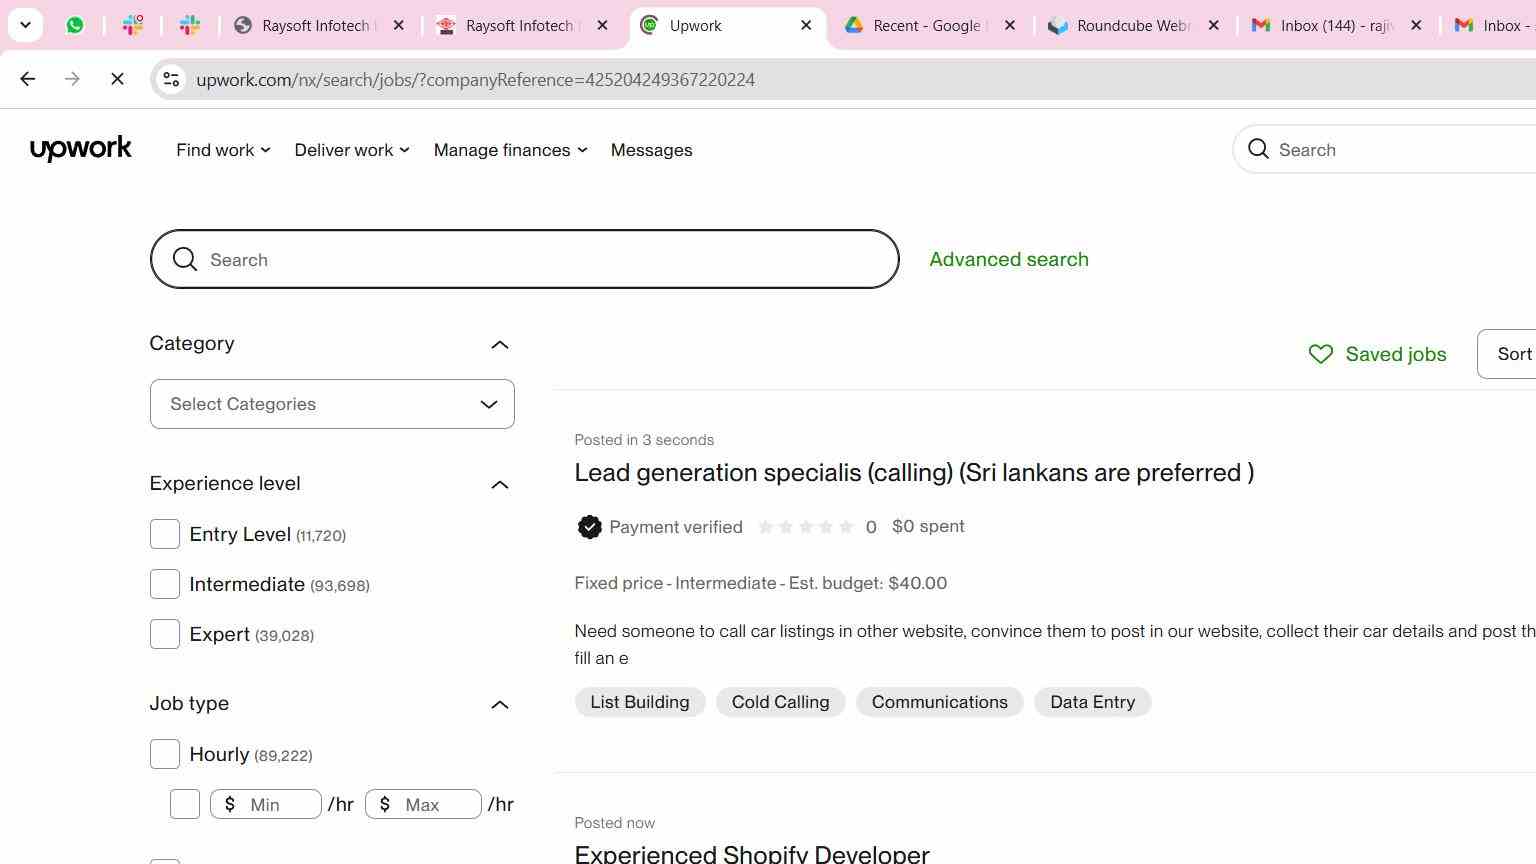
Task: Open the second Slack pinned tab
Action: pyautogui.click(x=190, y=26)
